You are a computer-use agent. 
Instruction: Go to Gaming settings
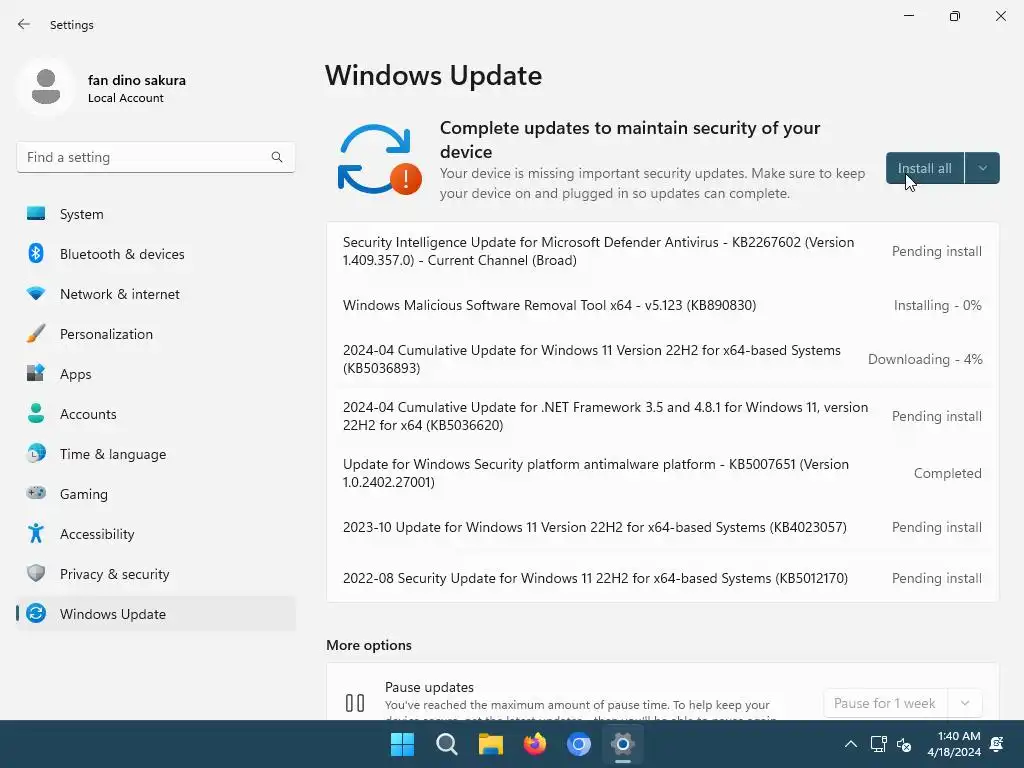(x=156, y=493)
